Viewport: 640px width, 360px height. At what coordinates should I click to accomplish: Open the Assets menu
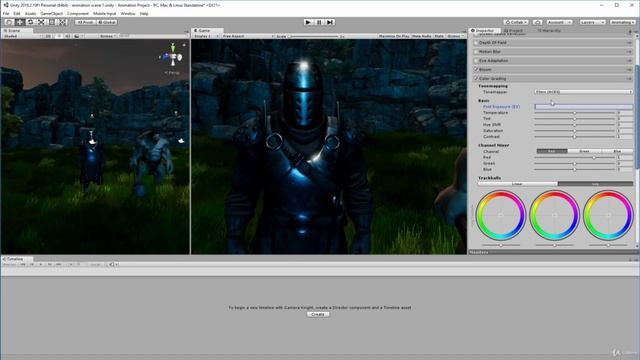[31, 13]
